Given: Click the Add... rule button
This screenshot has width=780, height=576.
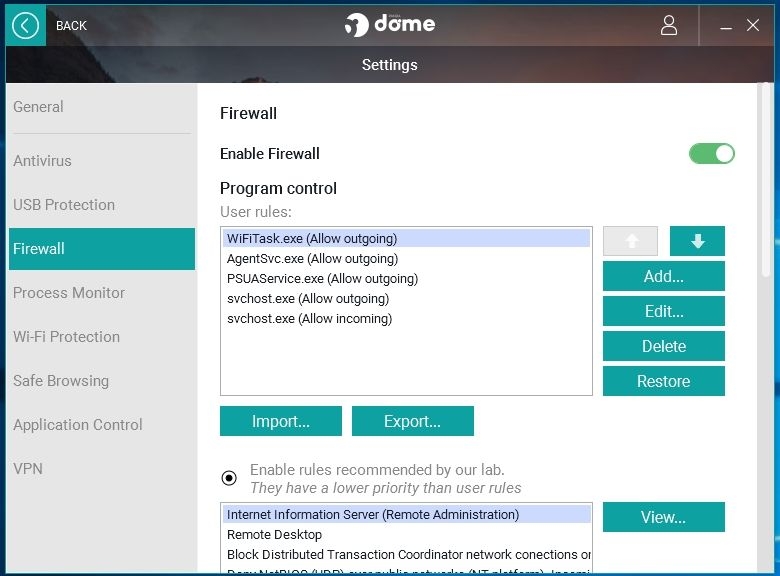Looking at the screenshot, I should coord(663,276).
